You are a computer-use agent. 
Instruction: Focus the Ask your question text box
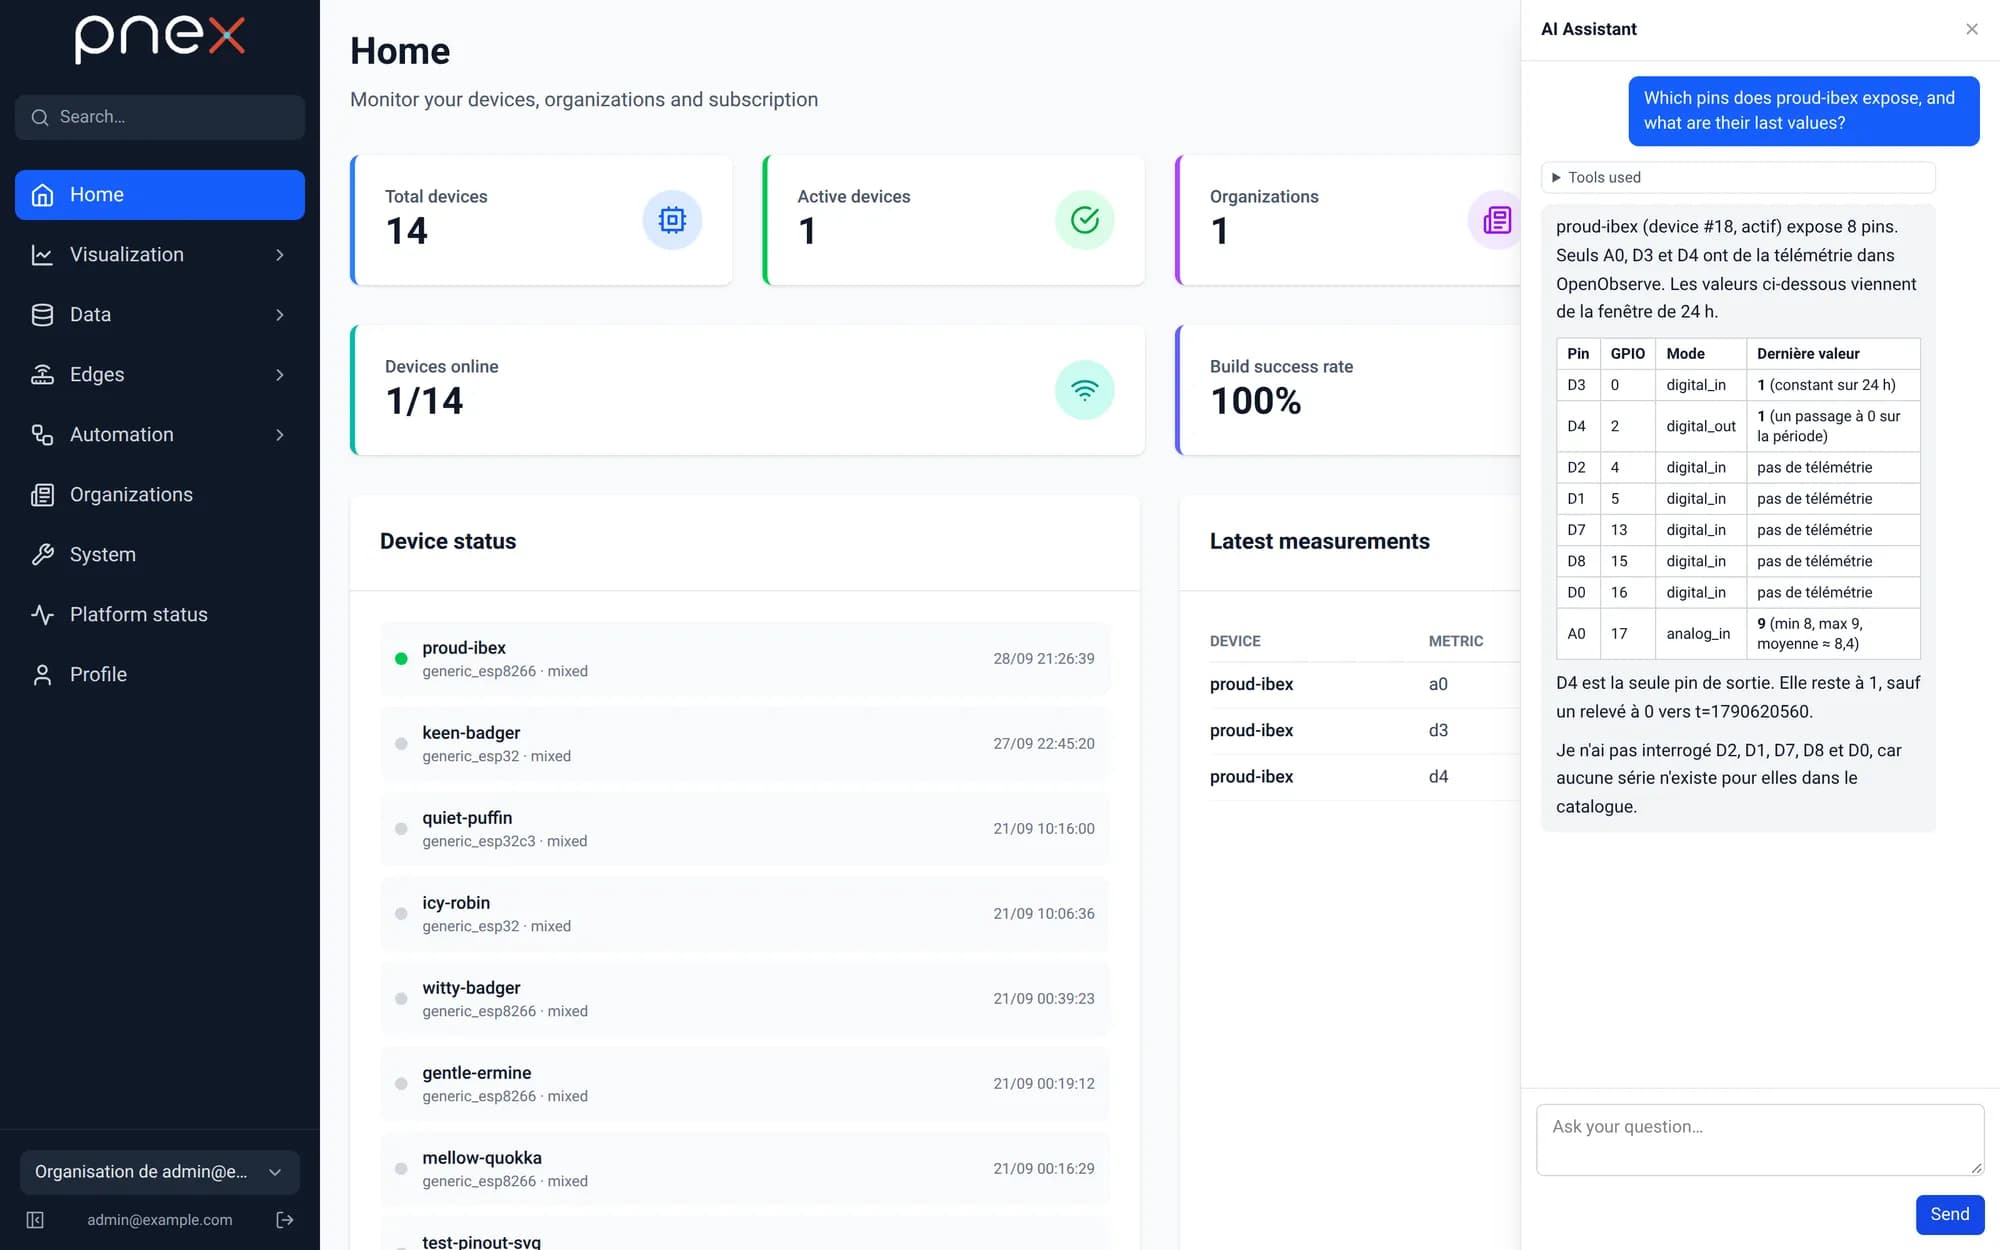(1760, 1140)
